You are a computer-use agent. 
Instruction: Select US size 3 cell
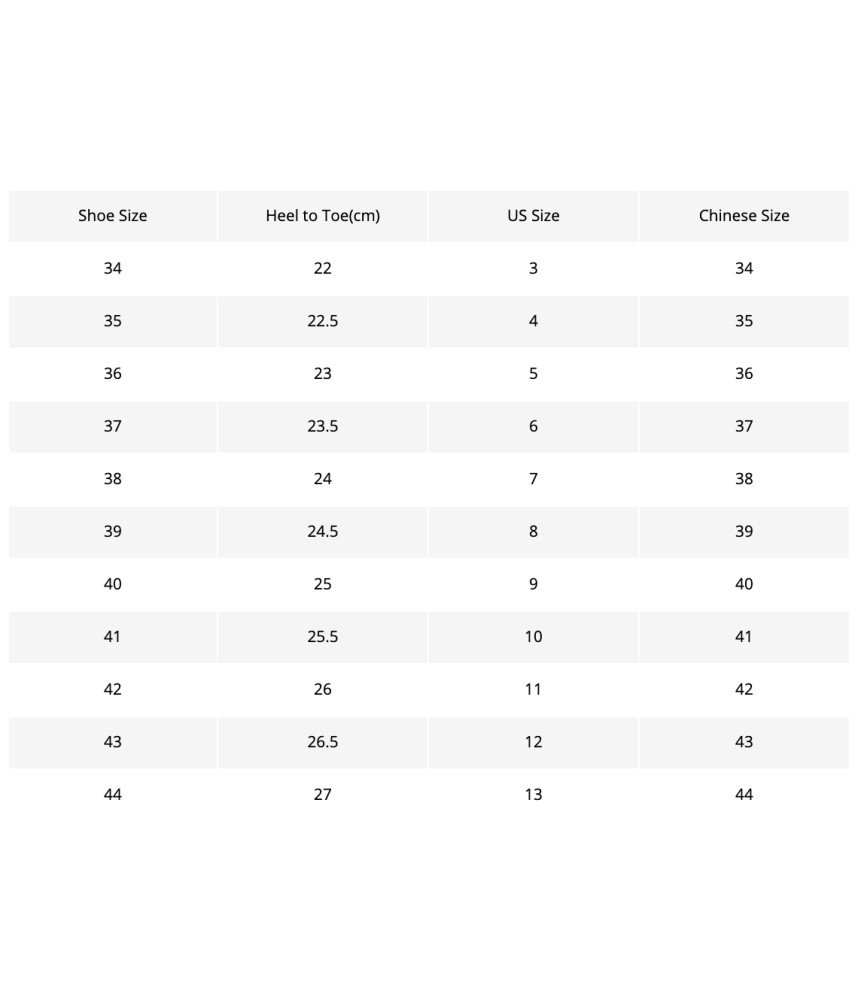[533, 268]
